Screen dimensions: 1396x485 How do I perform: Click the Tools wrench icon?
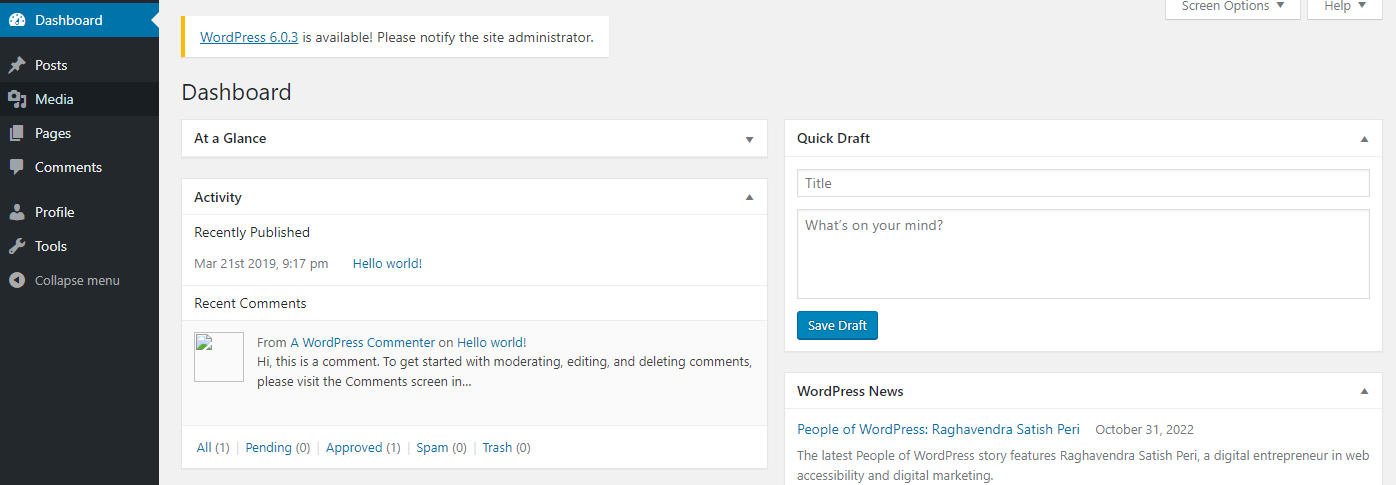point(17,246)
